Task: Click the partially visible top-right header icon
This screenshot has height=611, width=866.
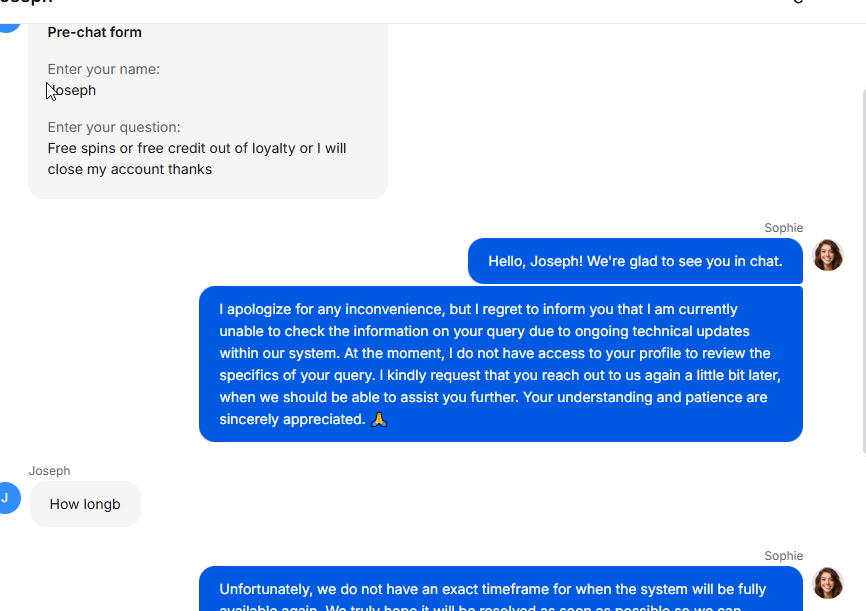Action: tap(798, 2)
